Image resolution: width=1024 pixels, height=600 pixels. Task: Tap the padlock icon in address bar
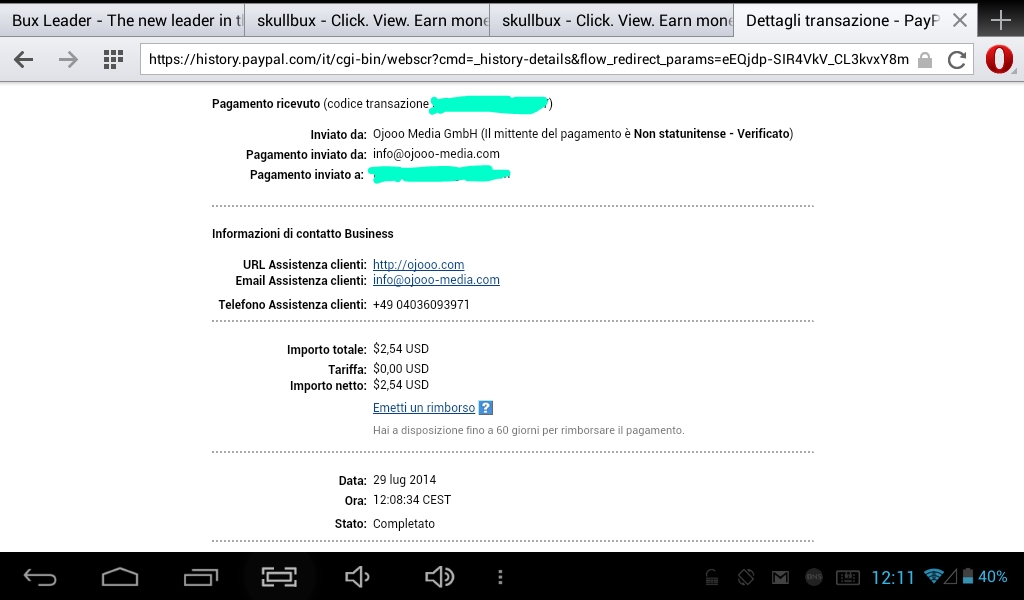tap(925, 60)
